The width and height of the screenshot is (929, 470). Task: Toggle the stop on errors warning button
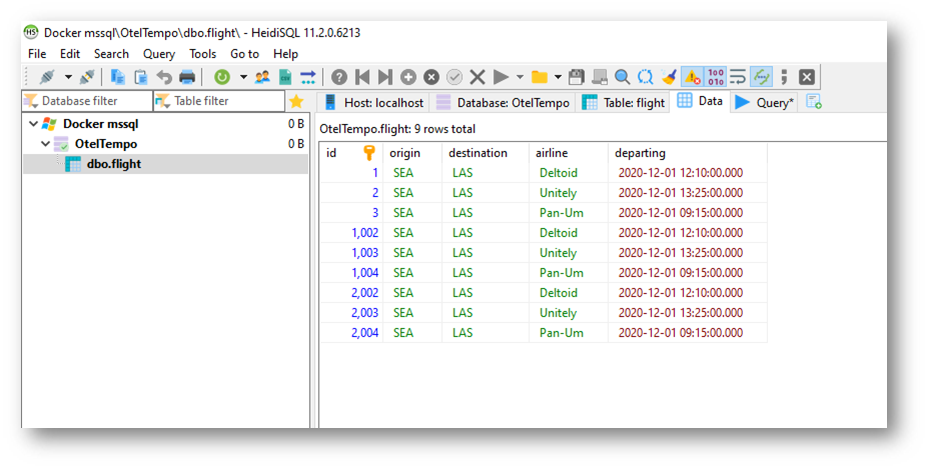[692, 77]
